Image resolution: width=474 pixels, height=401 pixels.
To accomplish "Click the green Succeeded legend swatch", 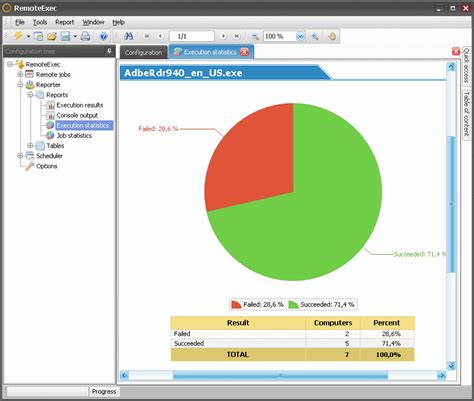I will click(x=293, y=304).
